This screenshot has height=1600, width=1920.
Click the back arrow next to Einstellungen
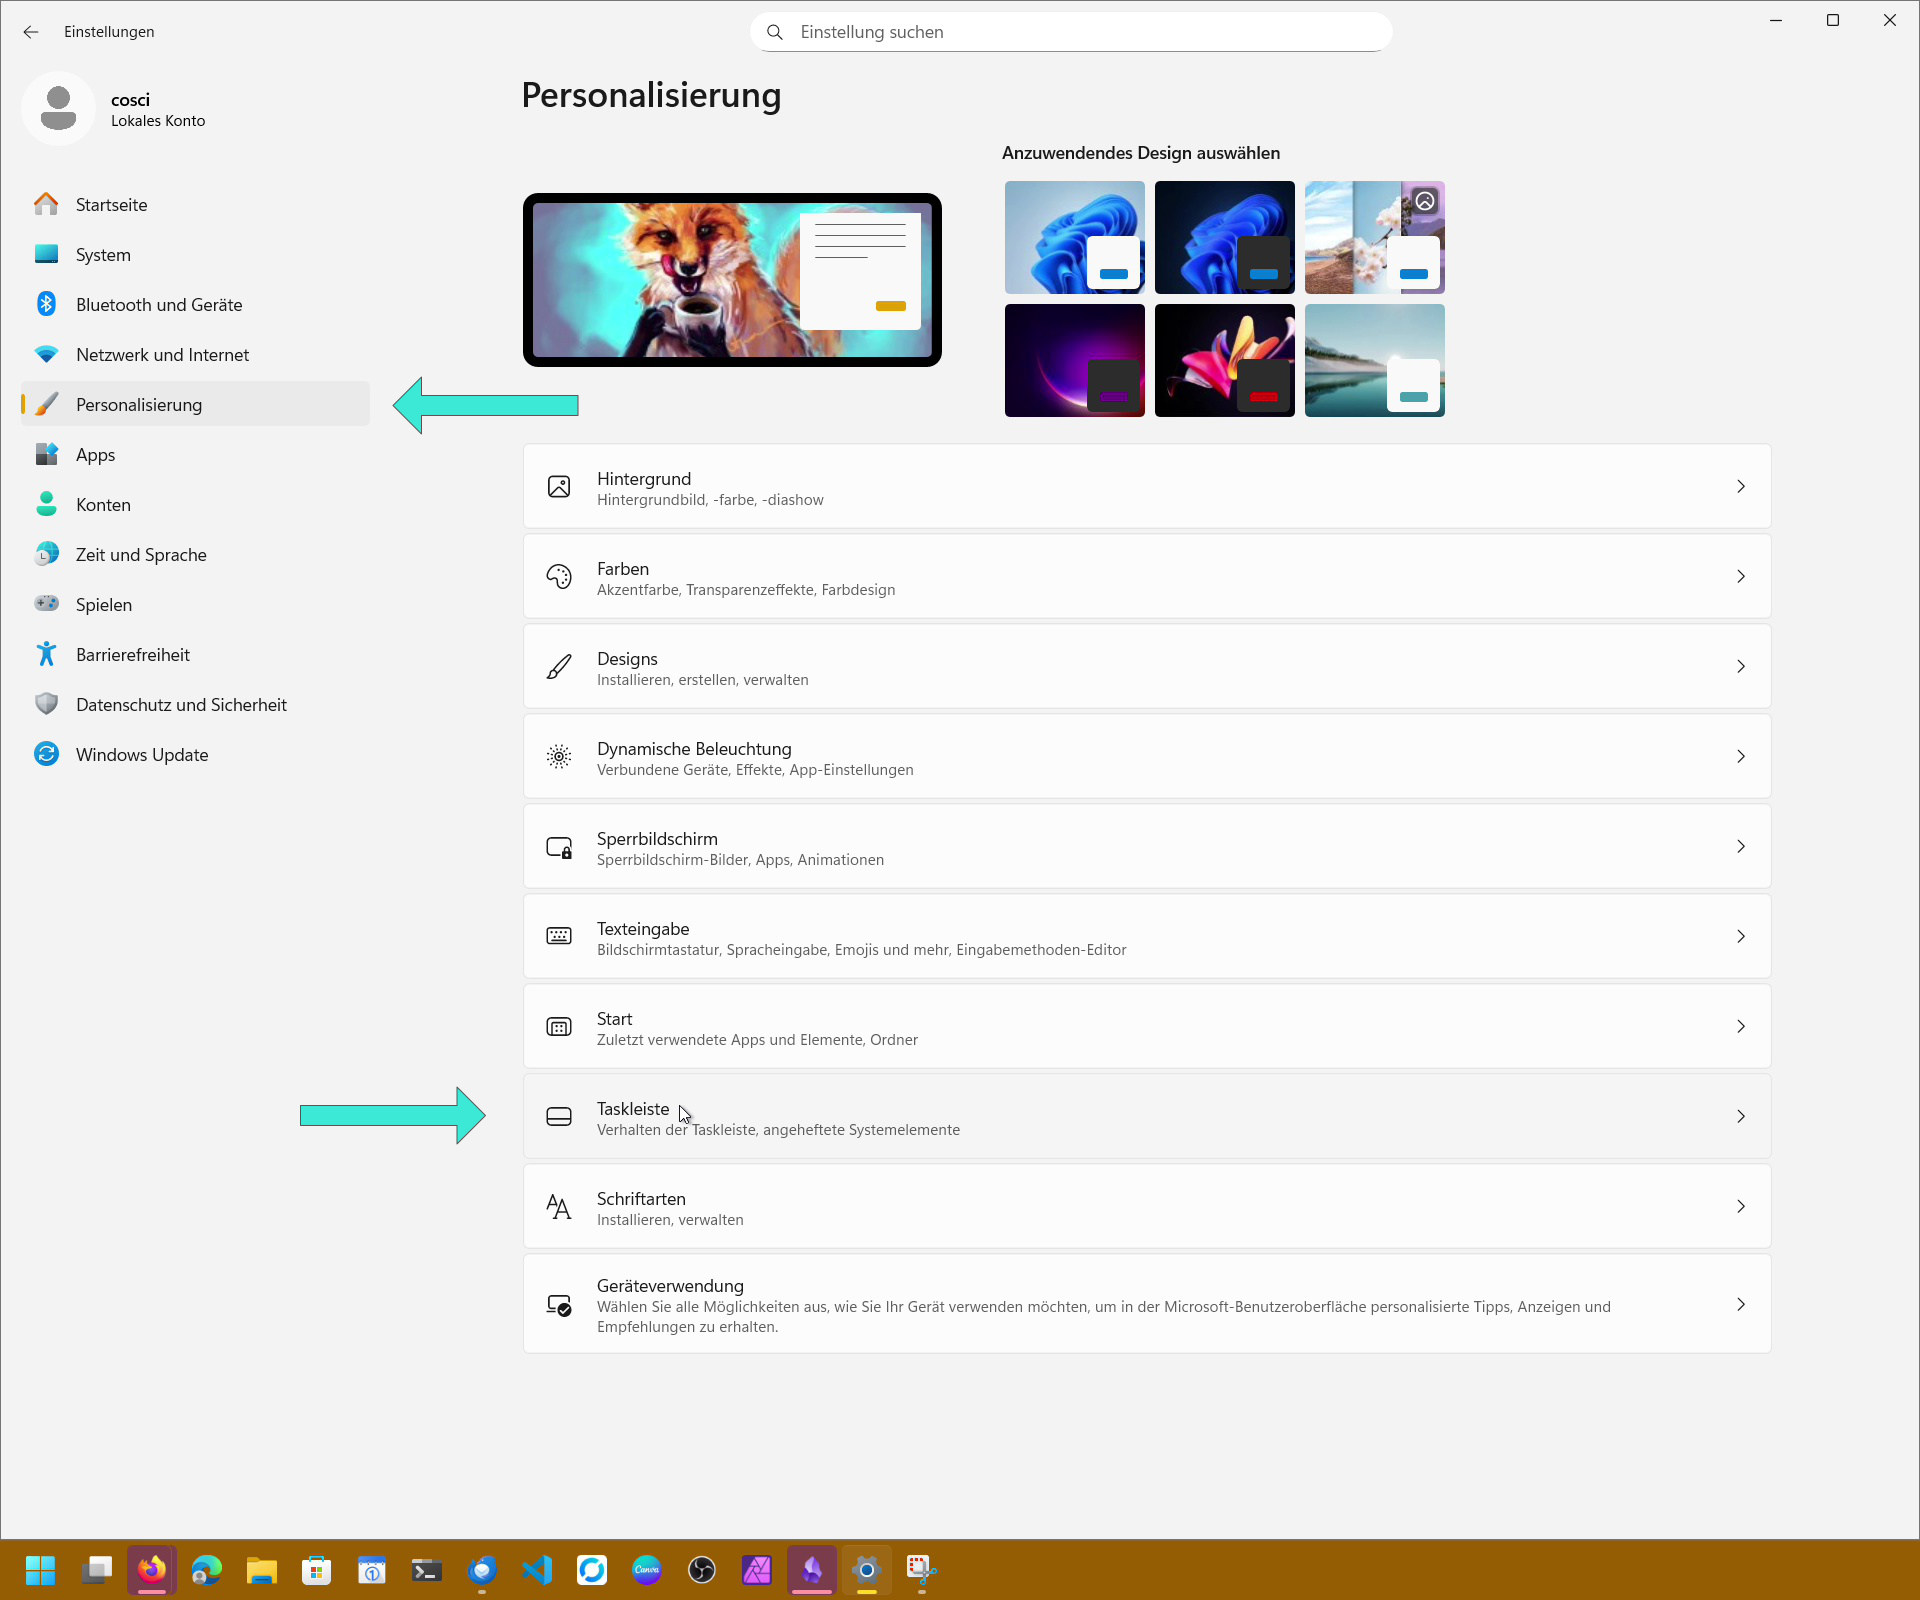pyautogui.click(x=31, y=32)
